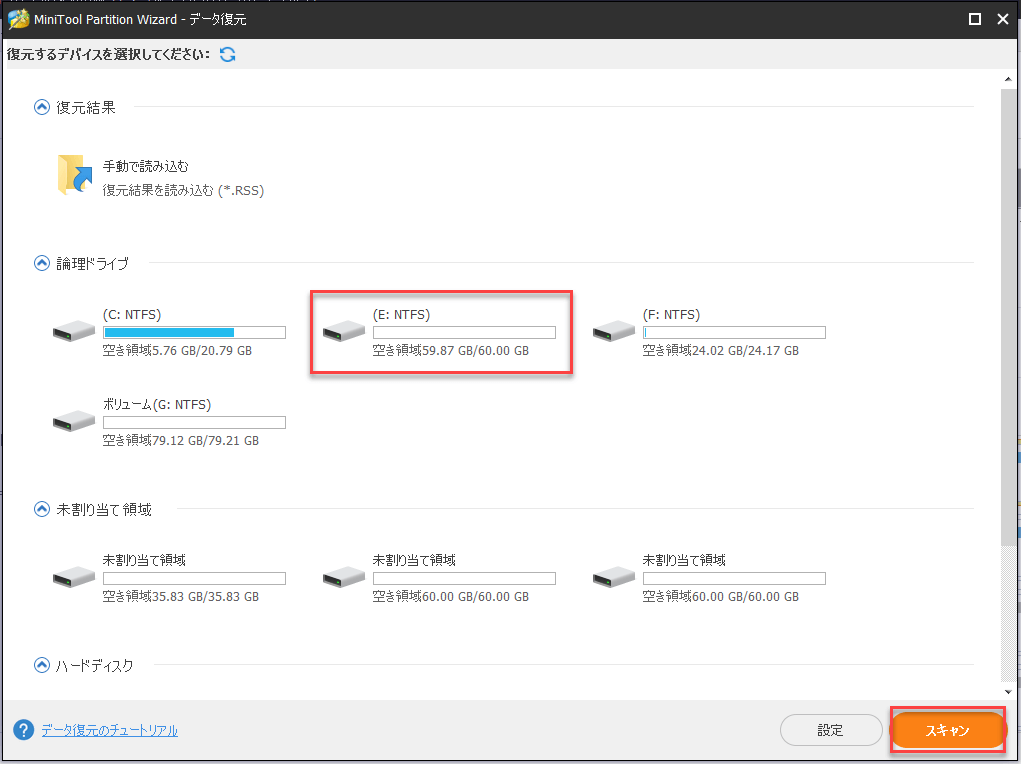Screen dimensions: 1021x764
Task: Open the 設定 button
Action: pos(831,730)
